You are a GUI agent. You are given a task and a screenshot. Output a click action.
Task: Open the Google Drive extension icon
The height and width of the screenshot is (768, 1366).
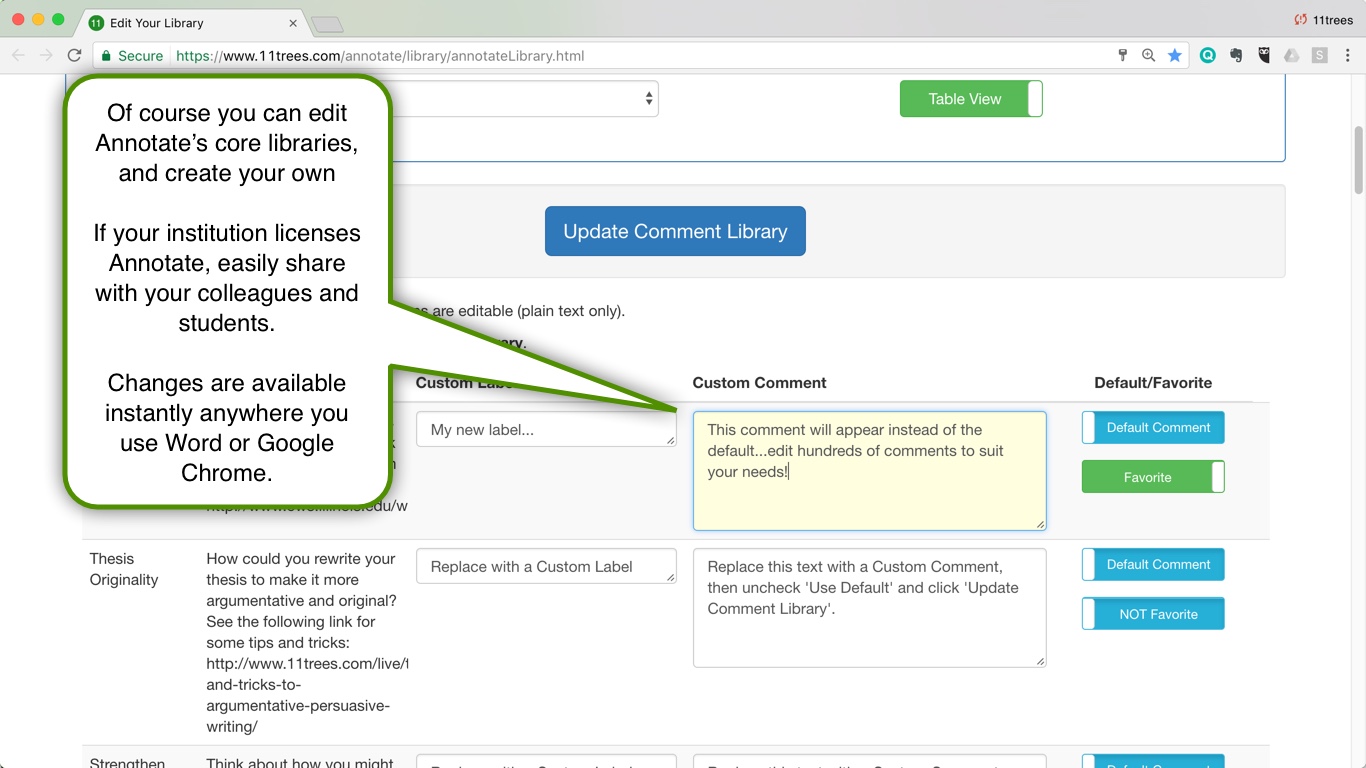tap(1292, 56)
